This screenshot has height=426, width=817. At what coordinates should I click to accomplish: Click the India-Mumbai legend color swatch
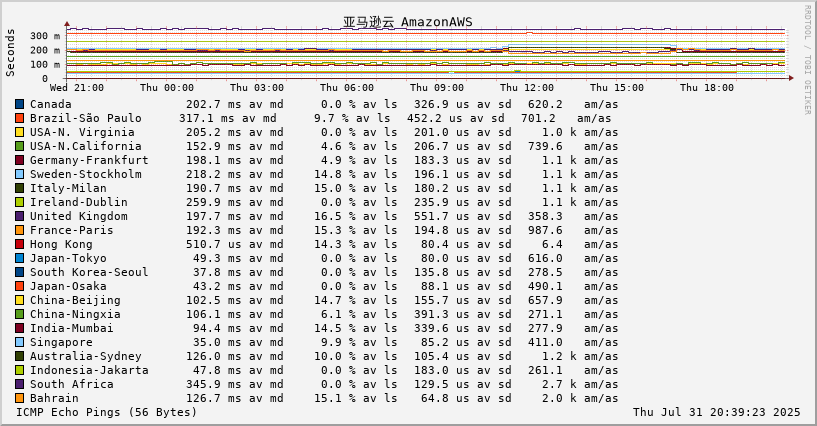point(20,328)
